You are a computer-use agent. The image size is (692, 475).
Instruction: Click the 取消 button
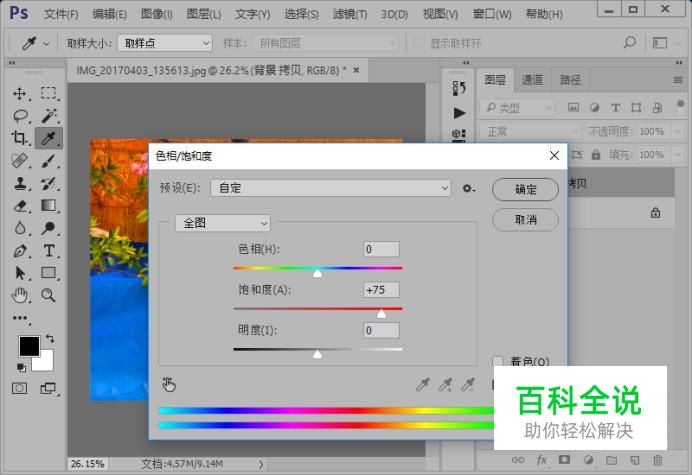(x=525, y=219)
